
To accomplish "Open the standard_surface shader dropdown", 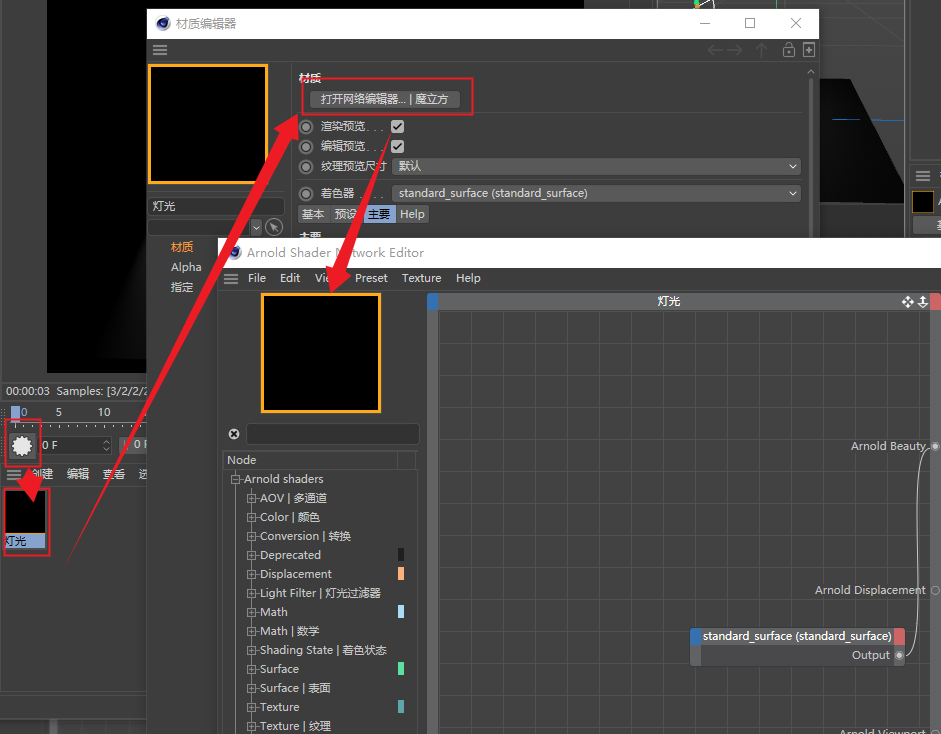I will tap(596, 193).
